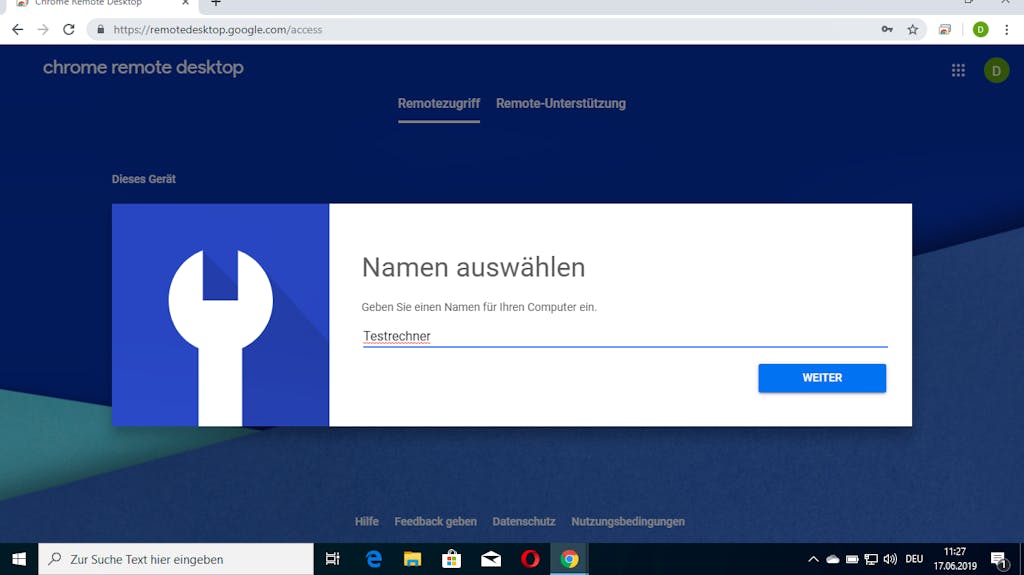The image size is (1024, 575).
Task: Click the computer name field containing Testrechner
Action: 625,336
